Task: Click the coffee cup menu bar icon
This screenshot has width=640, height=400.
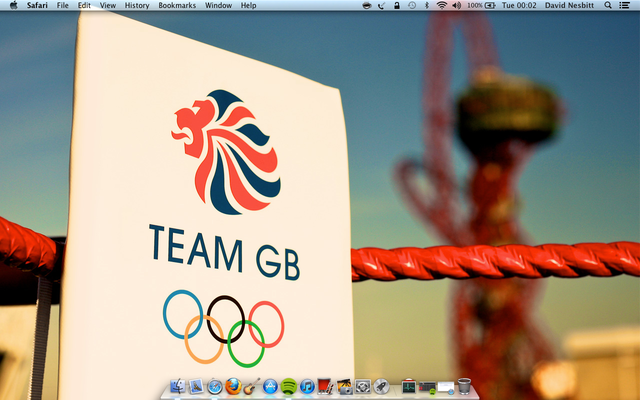Action: point(367,5)
